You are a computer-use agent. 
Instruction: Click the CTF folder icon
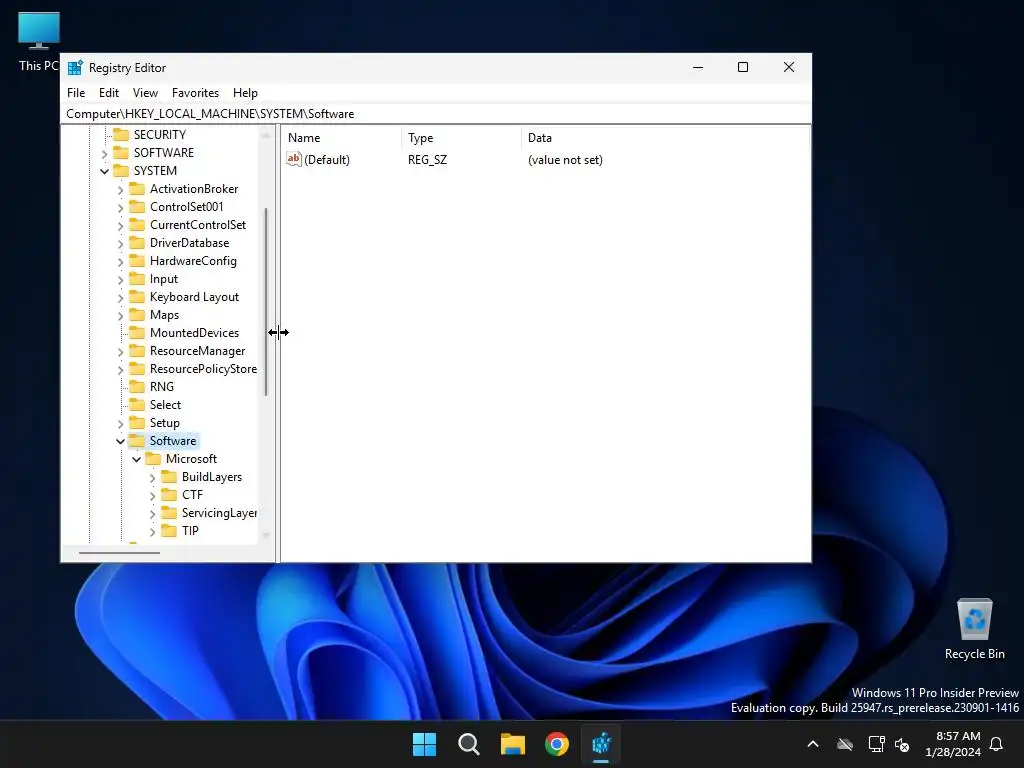169,495
